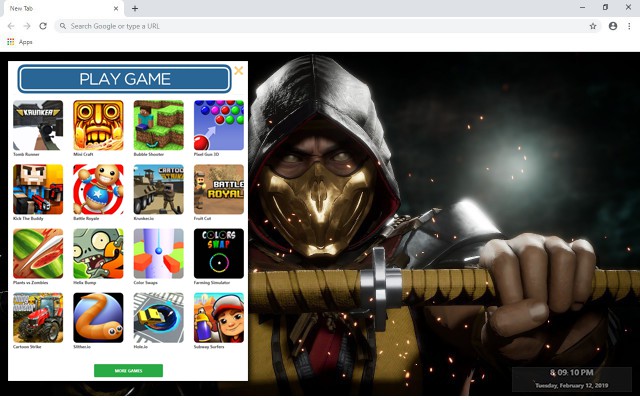The image size is (640, 400).
Task: Bookmark this tab with the star icon
Action: (x=593, y=26)
